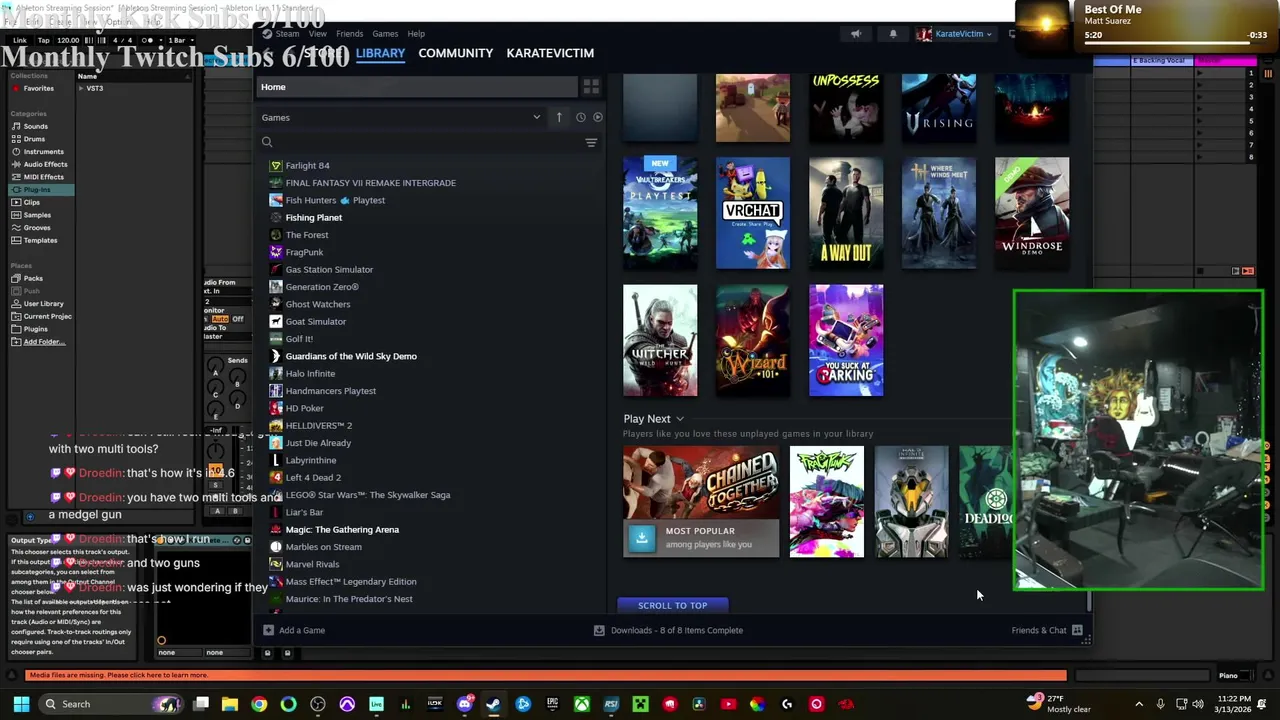Image resolution: width=1280 pixels, height=720 pixels.
Task: Click Add a Game
Action: click(x=294, y=630)
